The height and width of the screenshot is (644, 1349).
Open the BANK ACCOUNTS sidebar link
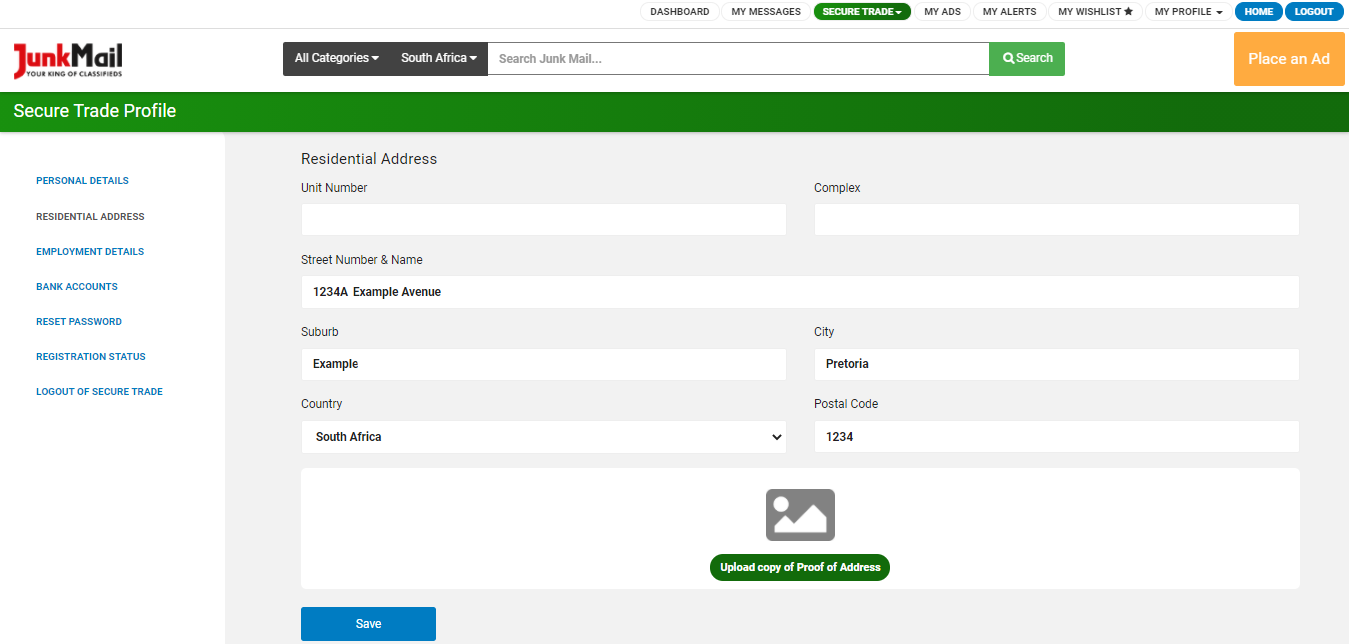(76, 286)
